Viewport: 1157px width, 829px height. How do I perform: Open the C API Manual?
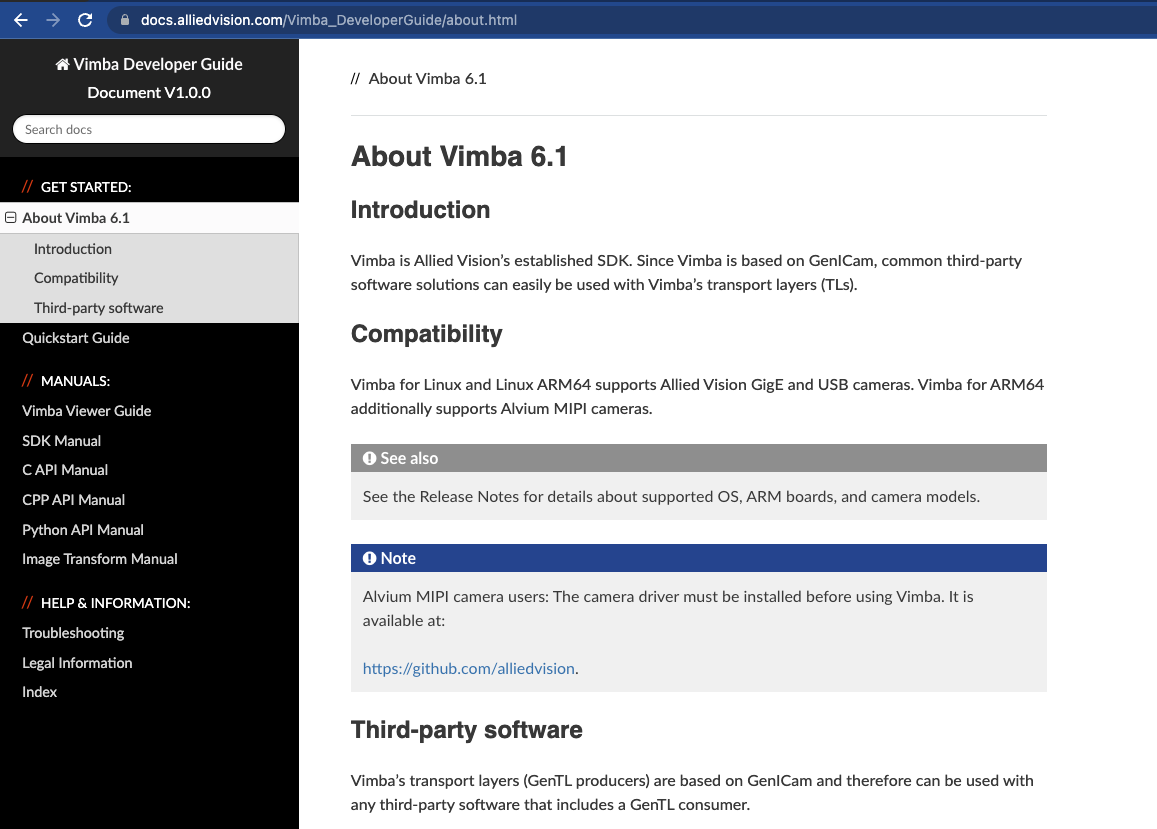point(65,470)
